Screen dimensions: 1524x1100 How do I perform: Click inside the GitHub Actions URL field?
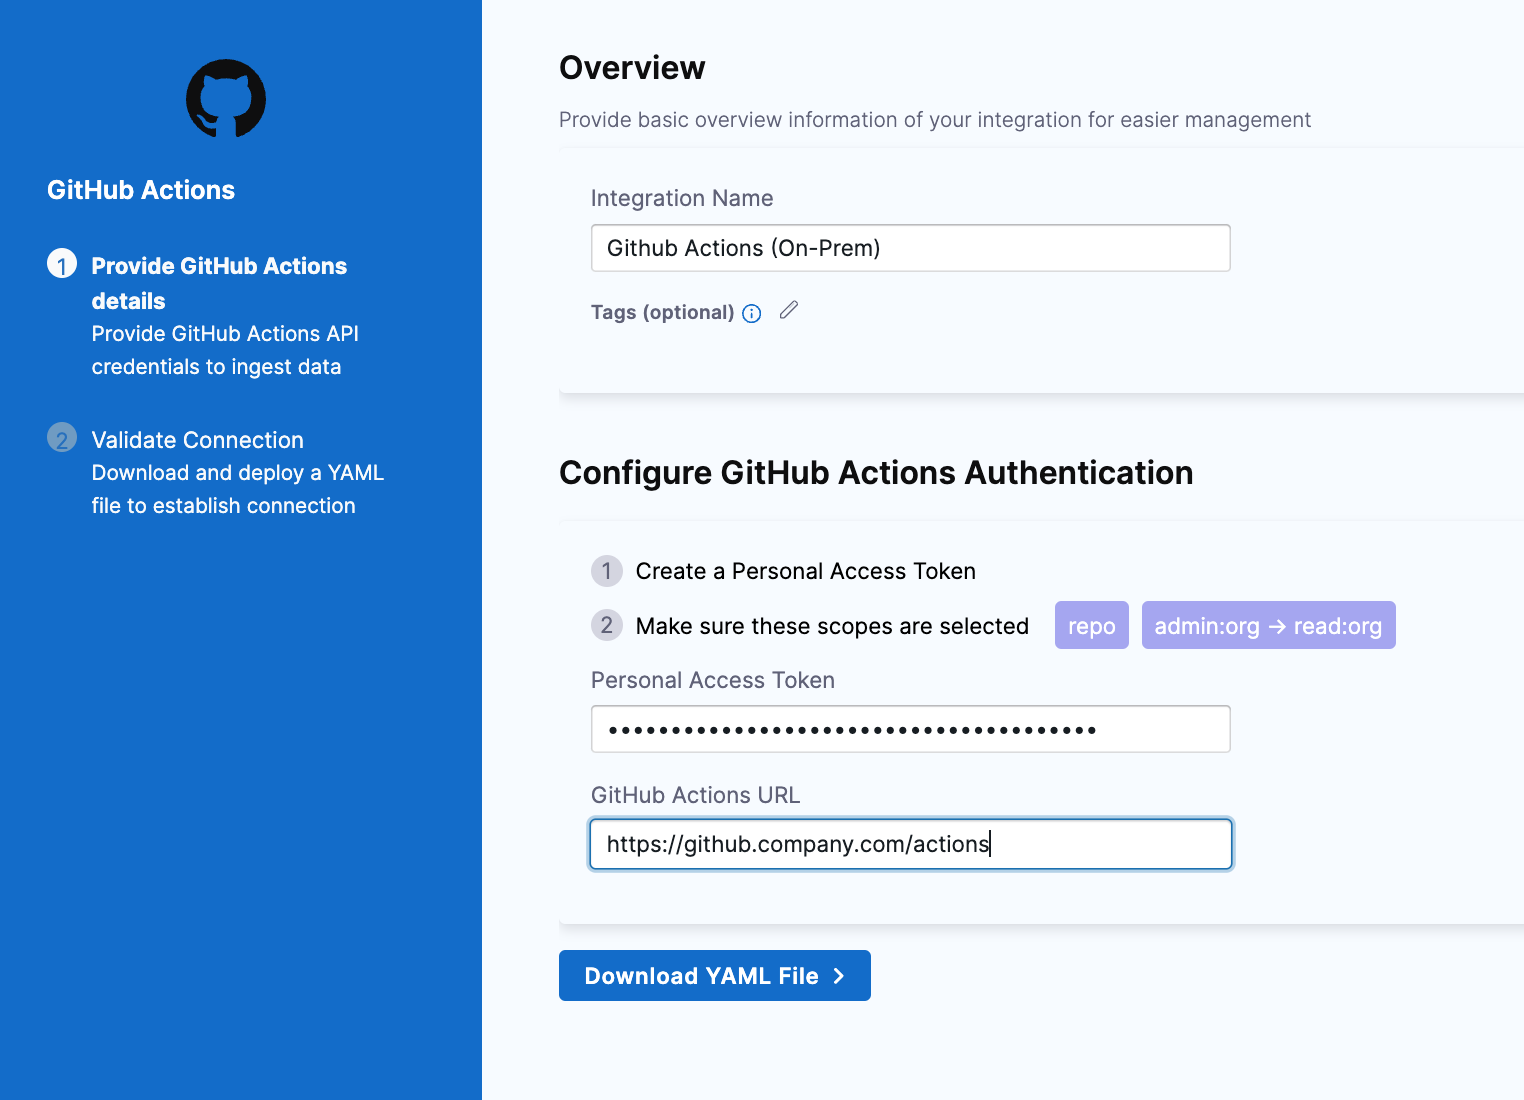pos(910,844)
